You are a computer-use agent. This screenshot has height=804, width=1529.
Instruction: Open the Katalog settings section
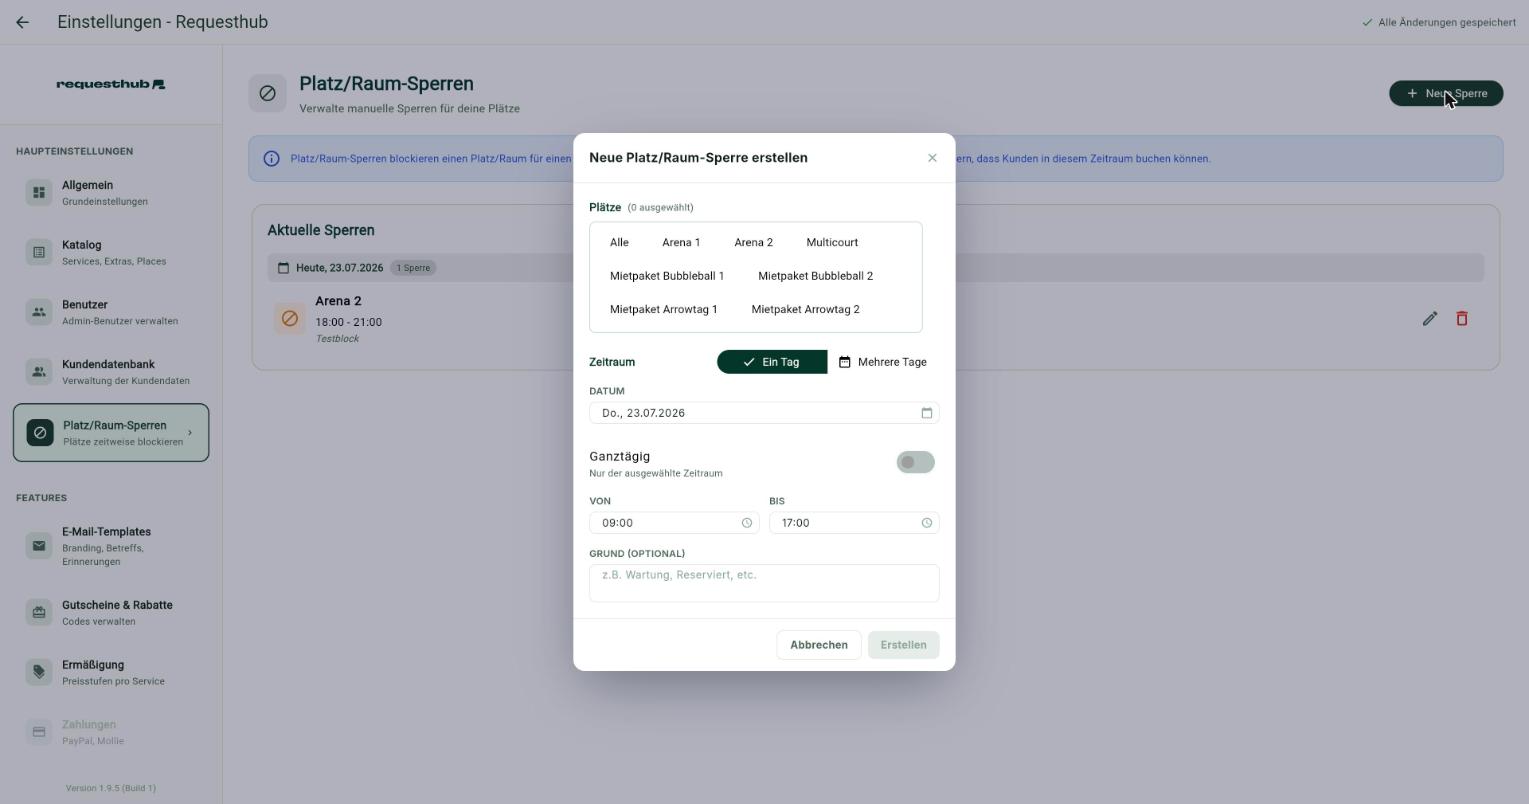(x=111, y=252)
